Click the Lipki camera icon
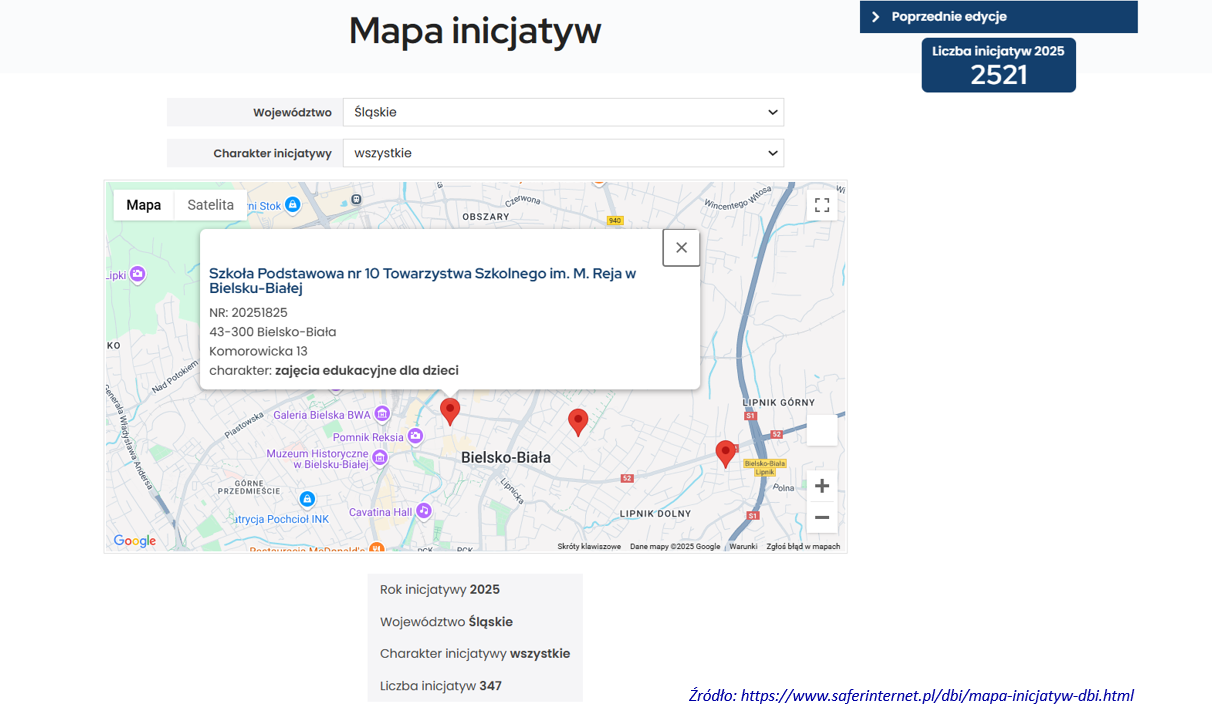The image size is (1212, 704). click(137, 273)
